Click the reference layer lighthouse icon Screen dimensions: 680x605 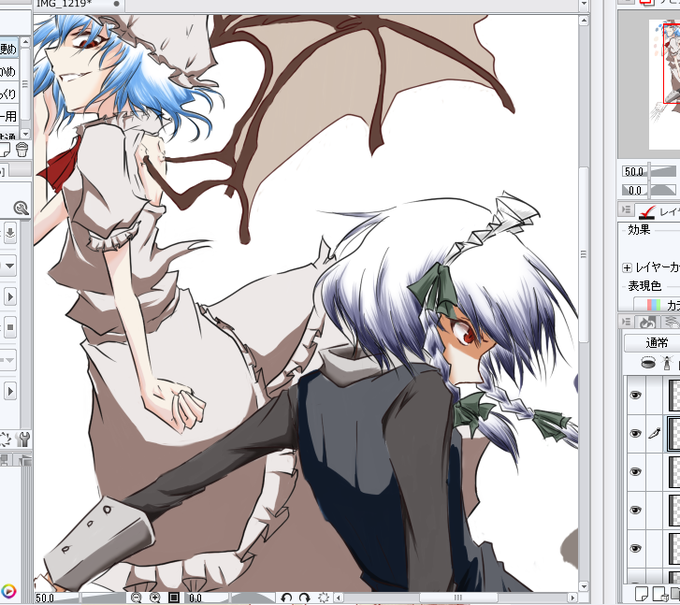(667, 363)
